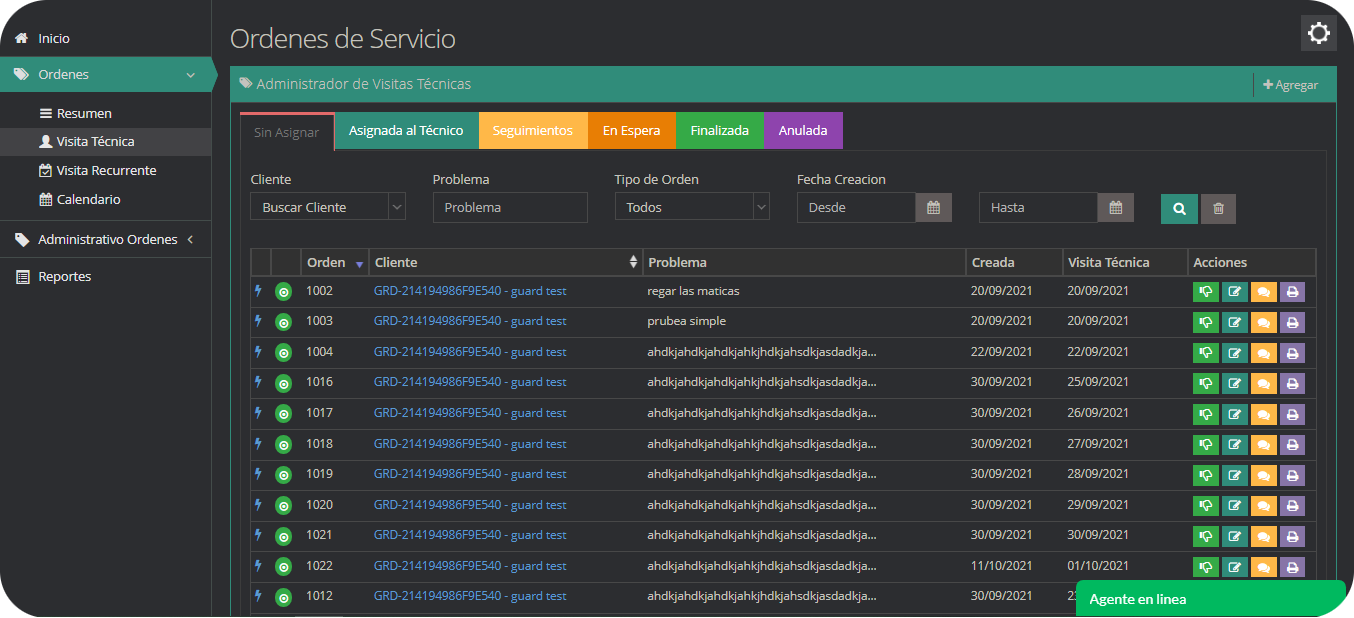Clear filters using the trash can button

point(1218,208)
